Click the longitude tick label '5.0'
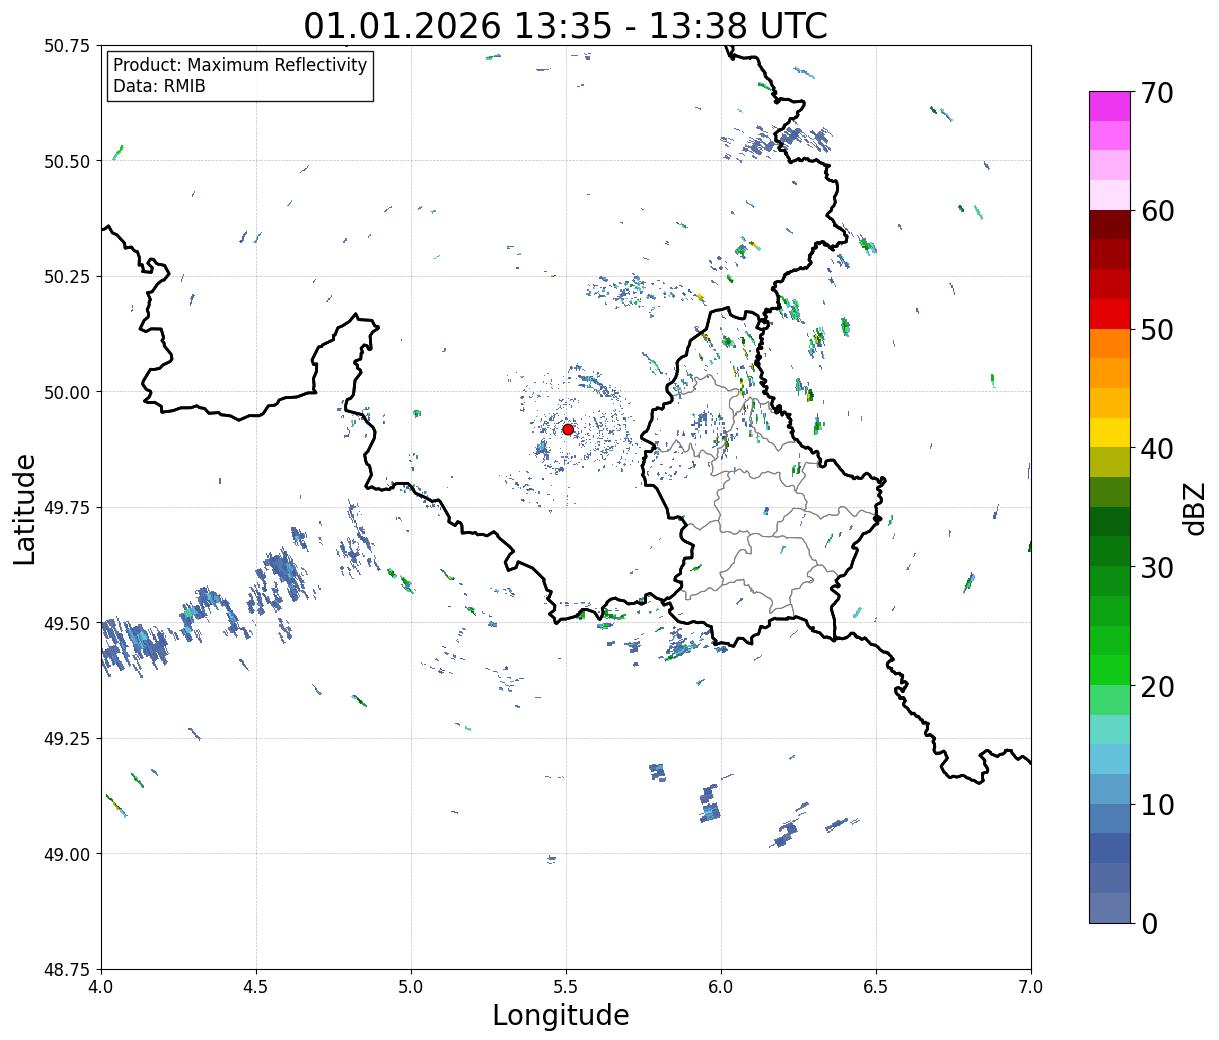The width and height of the screenshot is (1219, 1040). point(411,986)
